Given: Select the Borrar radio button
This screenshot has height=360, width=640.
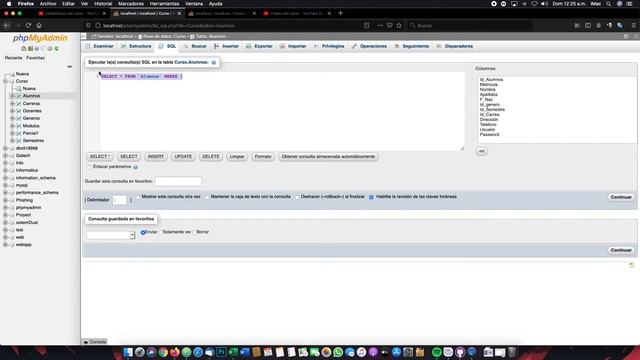Looking at the screenshot, I should (194, 232).
